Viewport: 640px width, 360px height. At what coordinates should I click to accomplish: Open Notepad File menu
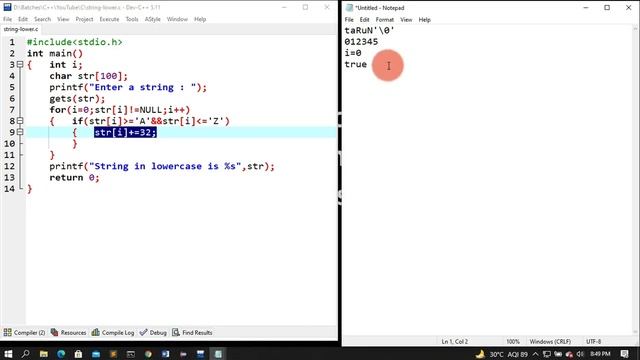(349, 20)
